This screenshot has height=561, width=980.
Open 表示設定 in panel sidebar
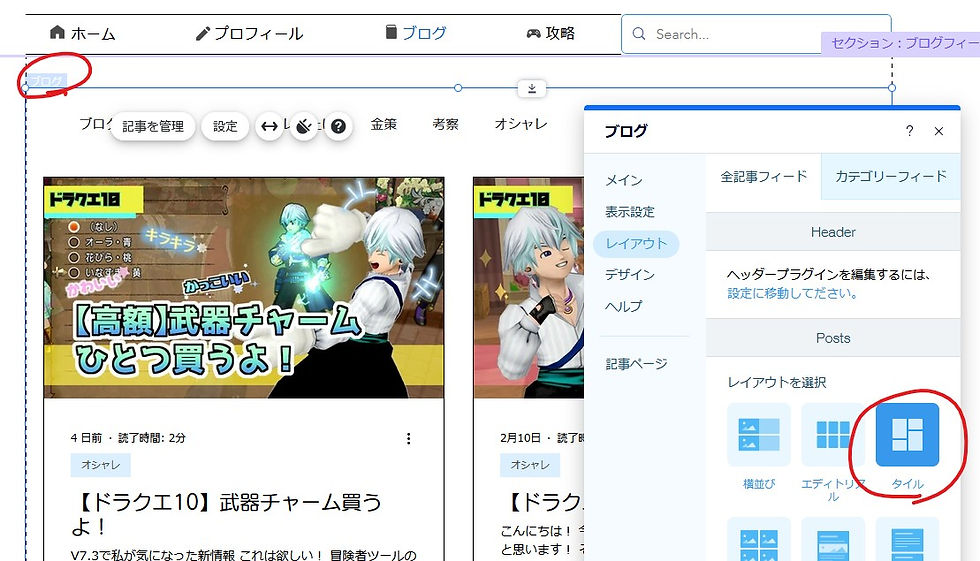pyautogui.click(x=630, y=212)
